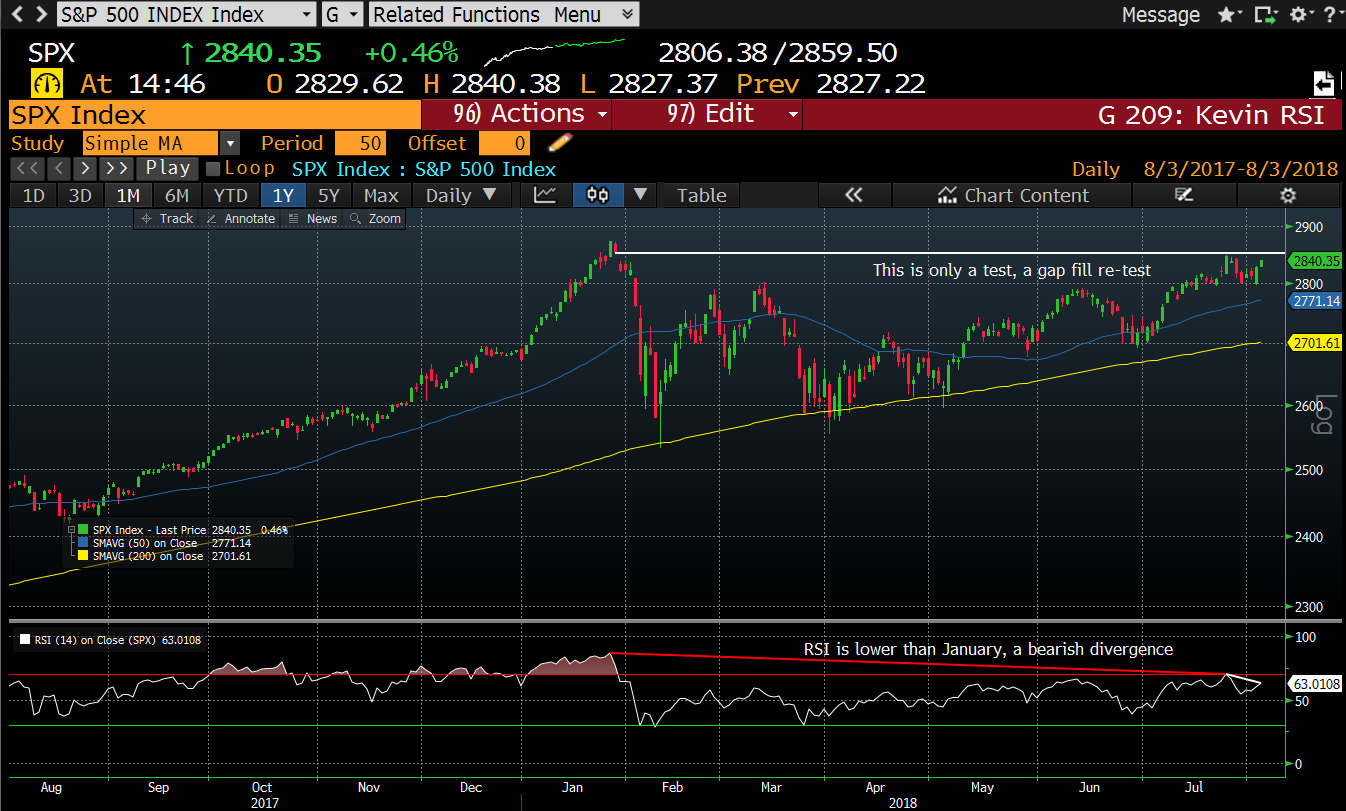
Task: Click the yellow clock delay icon
Action: pos(47,83)
